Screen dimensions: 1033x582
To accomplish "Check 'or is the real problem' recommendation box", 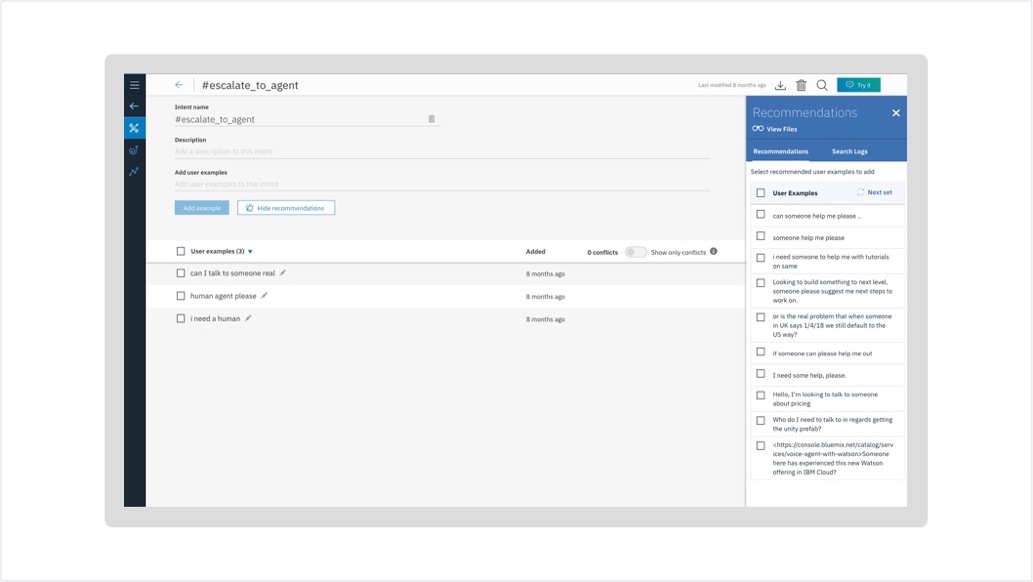I will 761,317.
